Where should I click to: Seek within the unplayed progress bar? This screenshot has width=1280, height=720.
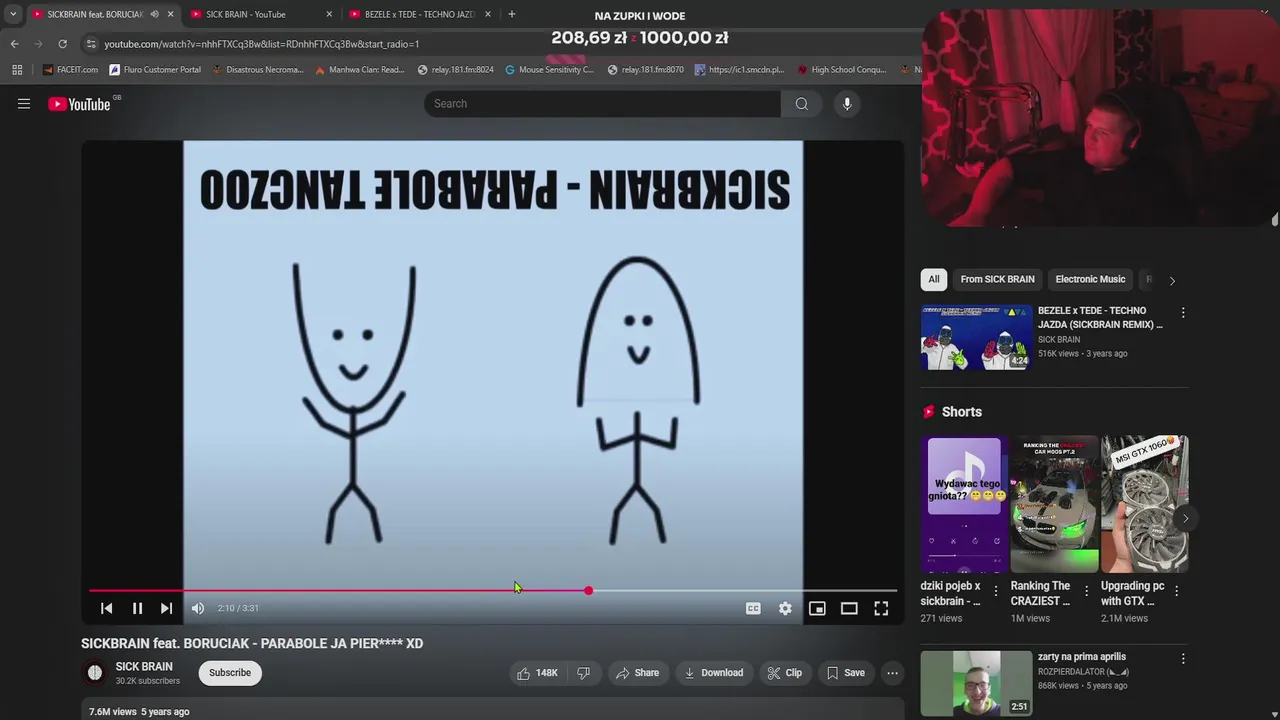click(x=745, y=591)
